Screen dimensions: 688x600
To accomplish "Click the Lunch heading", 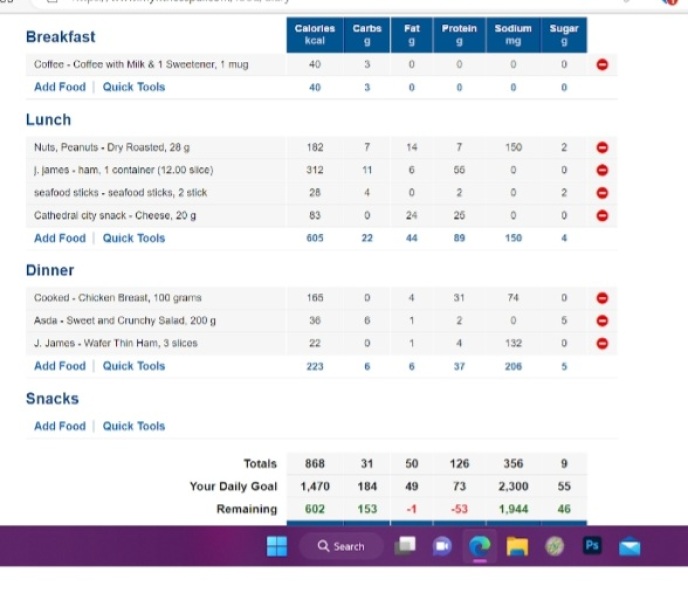I will (48, 120).
